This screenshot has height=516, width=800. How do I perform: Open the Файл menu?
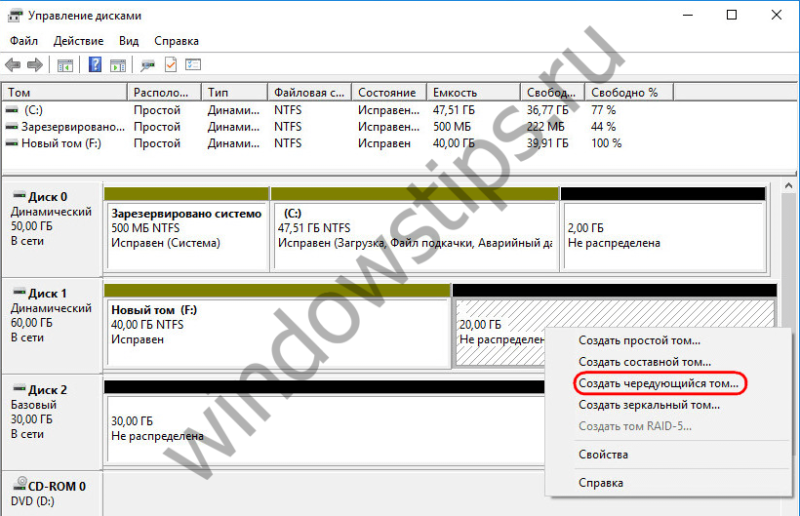(23, 41)
